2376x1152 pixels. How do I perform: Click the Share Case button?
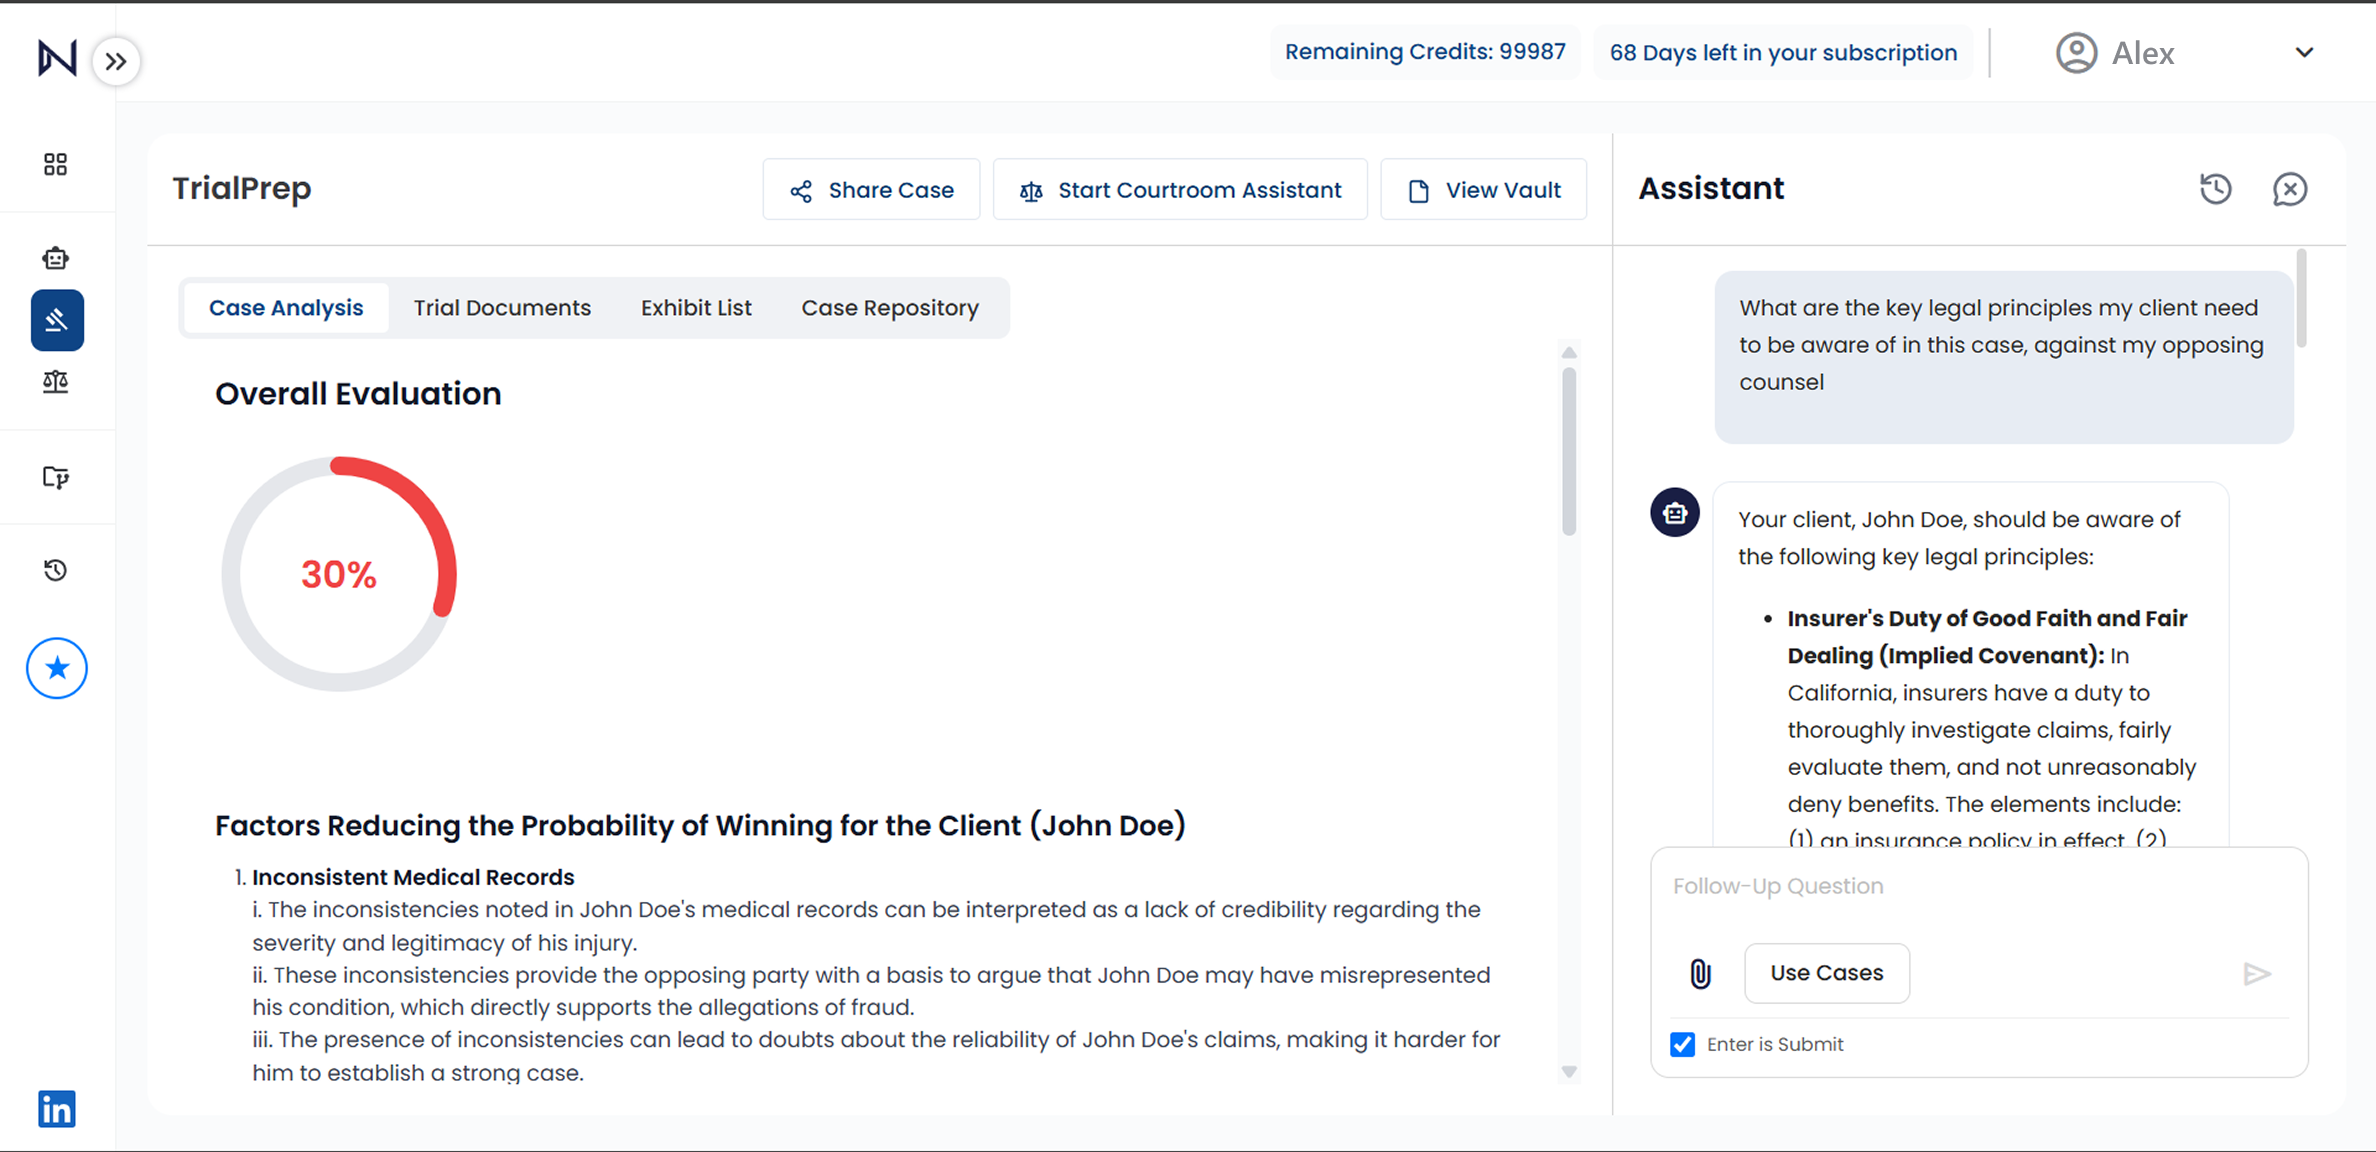click(x=871, y=190)
